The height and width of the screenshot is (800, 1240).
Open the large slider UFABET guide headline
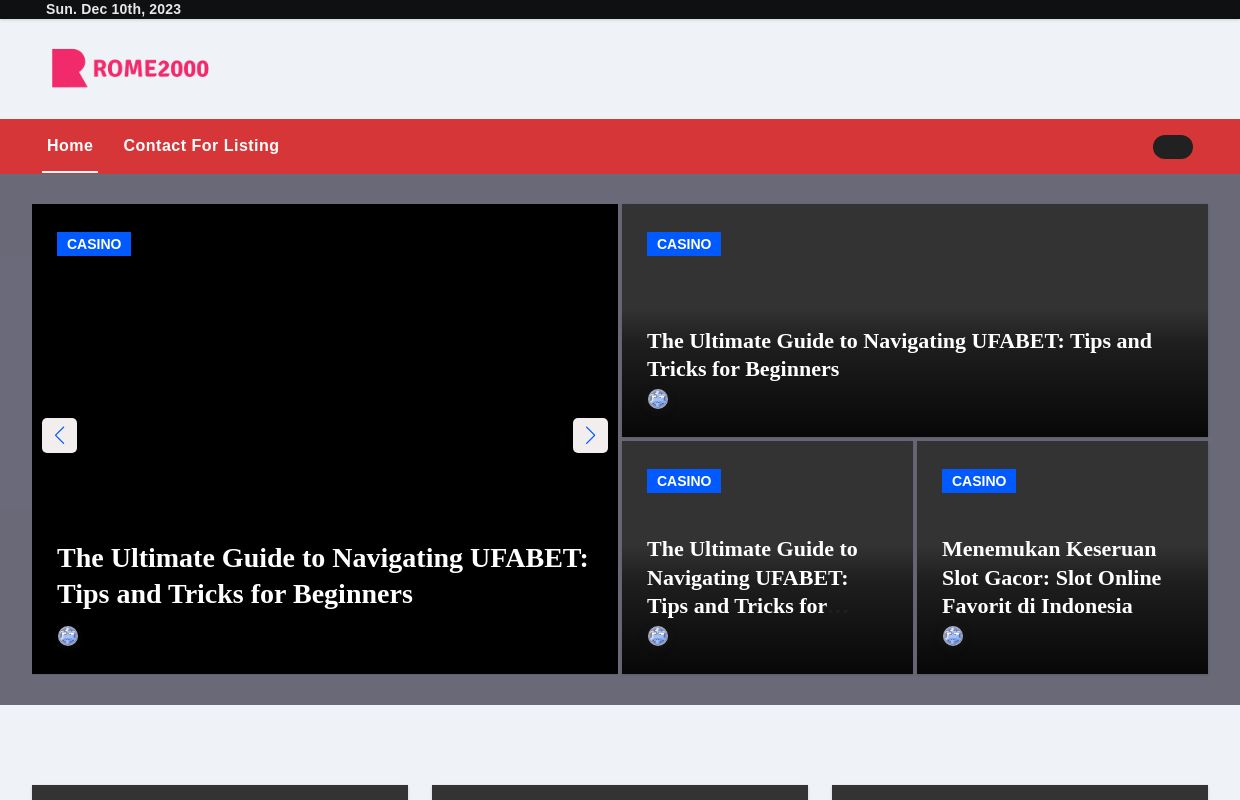click(x=322, y=575)
